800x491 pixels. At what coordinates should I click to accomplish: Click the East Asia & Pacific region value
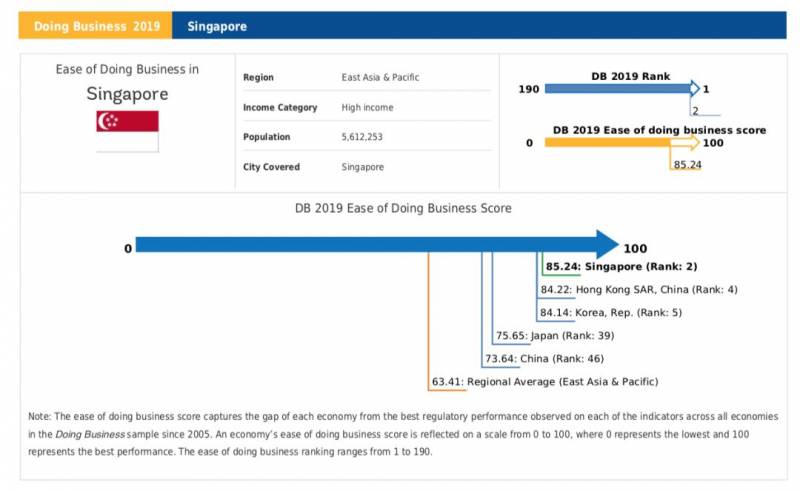[x=382, y=78]
